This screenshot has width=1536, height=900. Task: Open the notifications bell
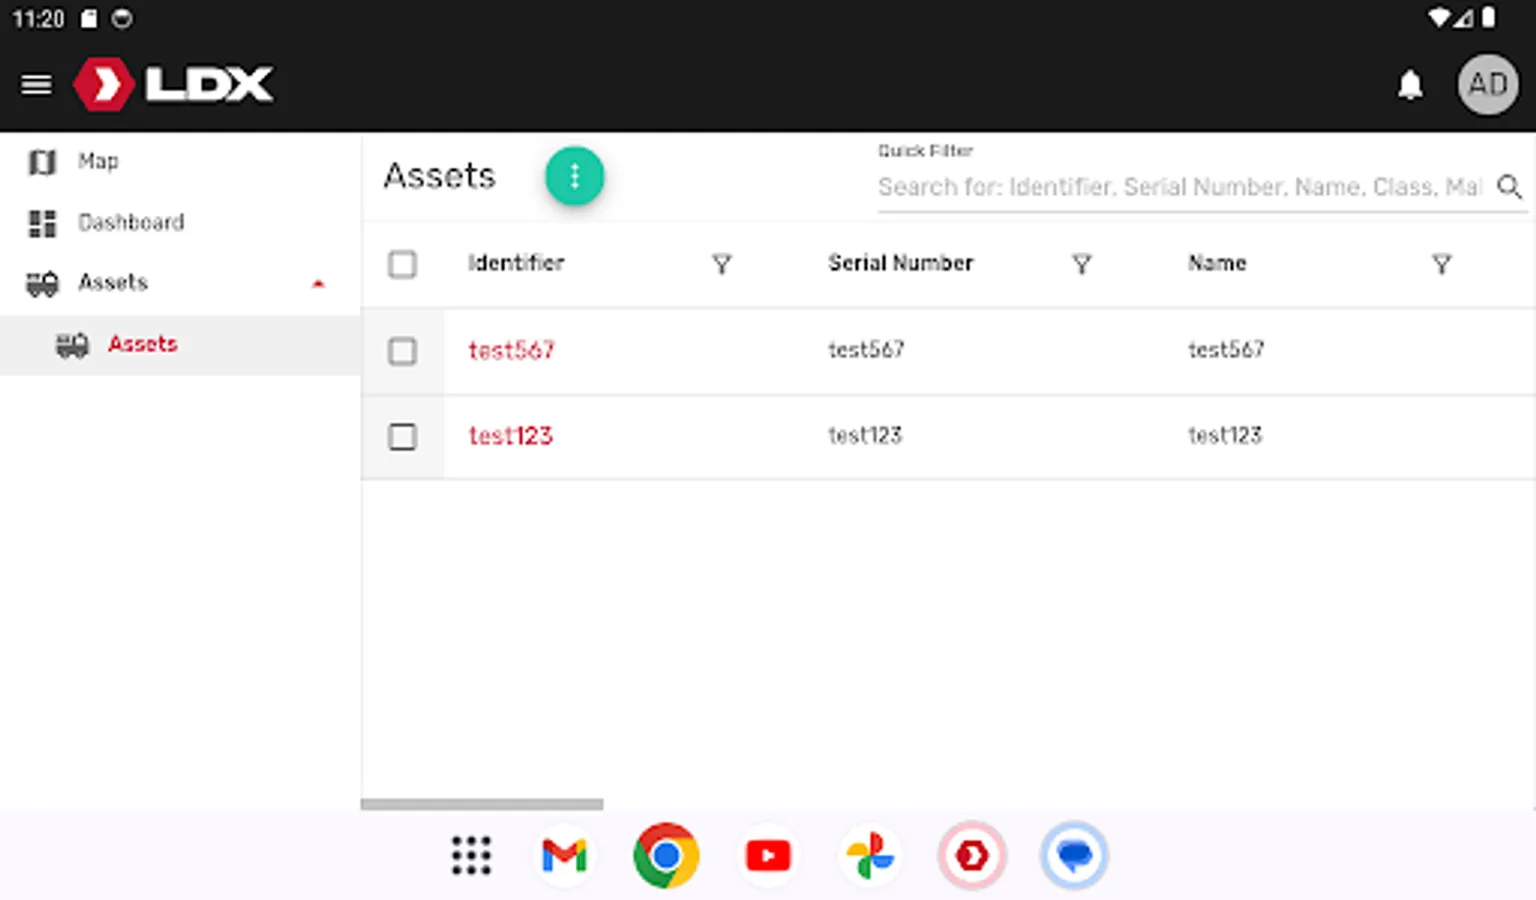tap(1410, 85)
